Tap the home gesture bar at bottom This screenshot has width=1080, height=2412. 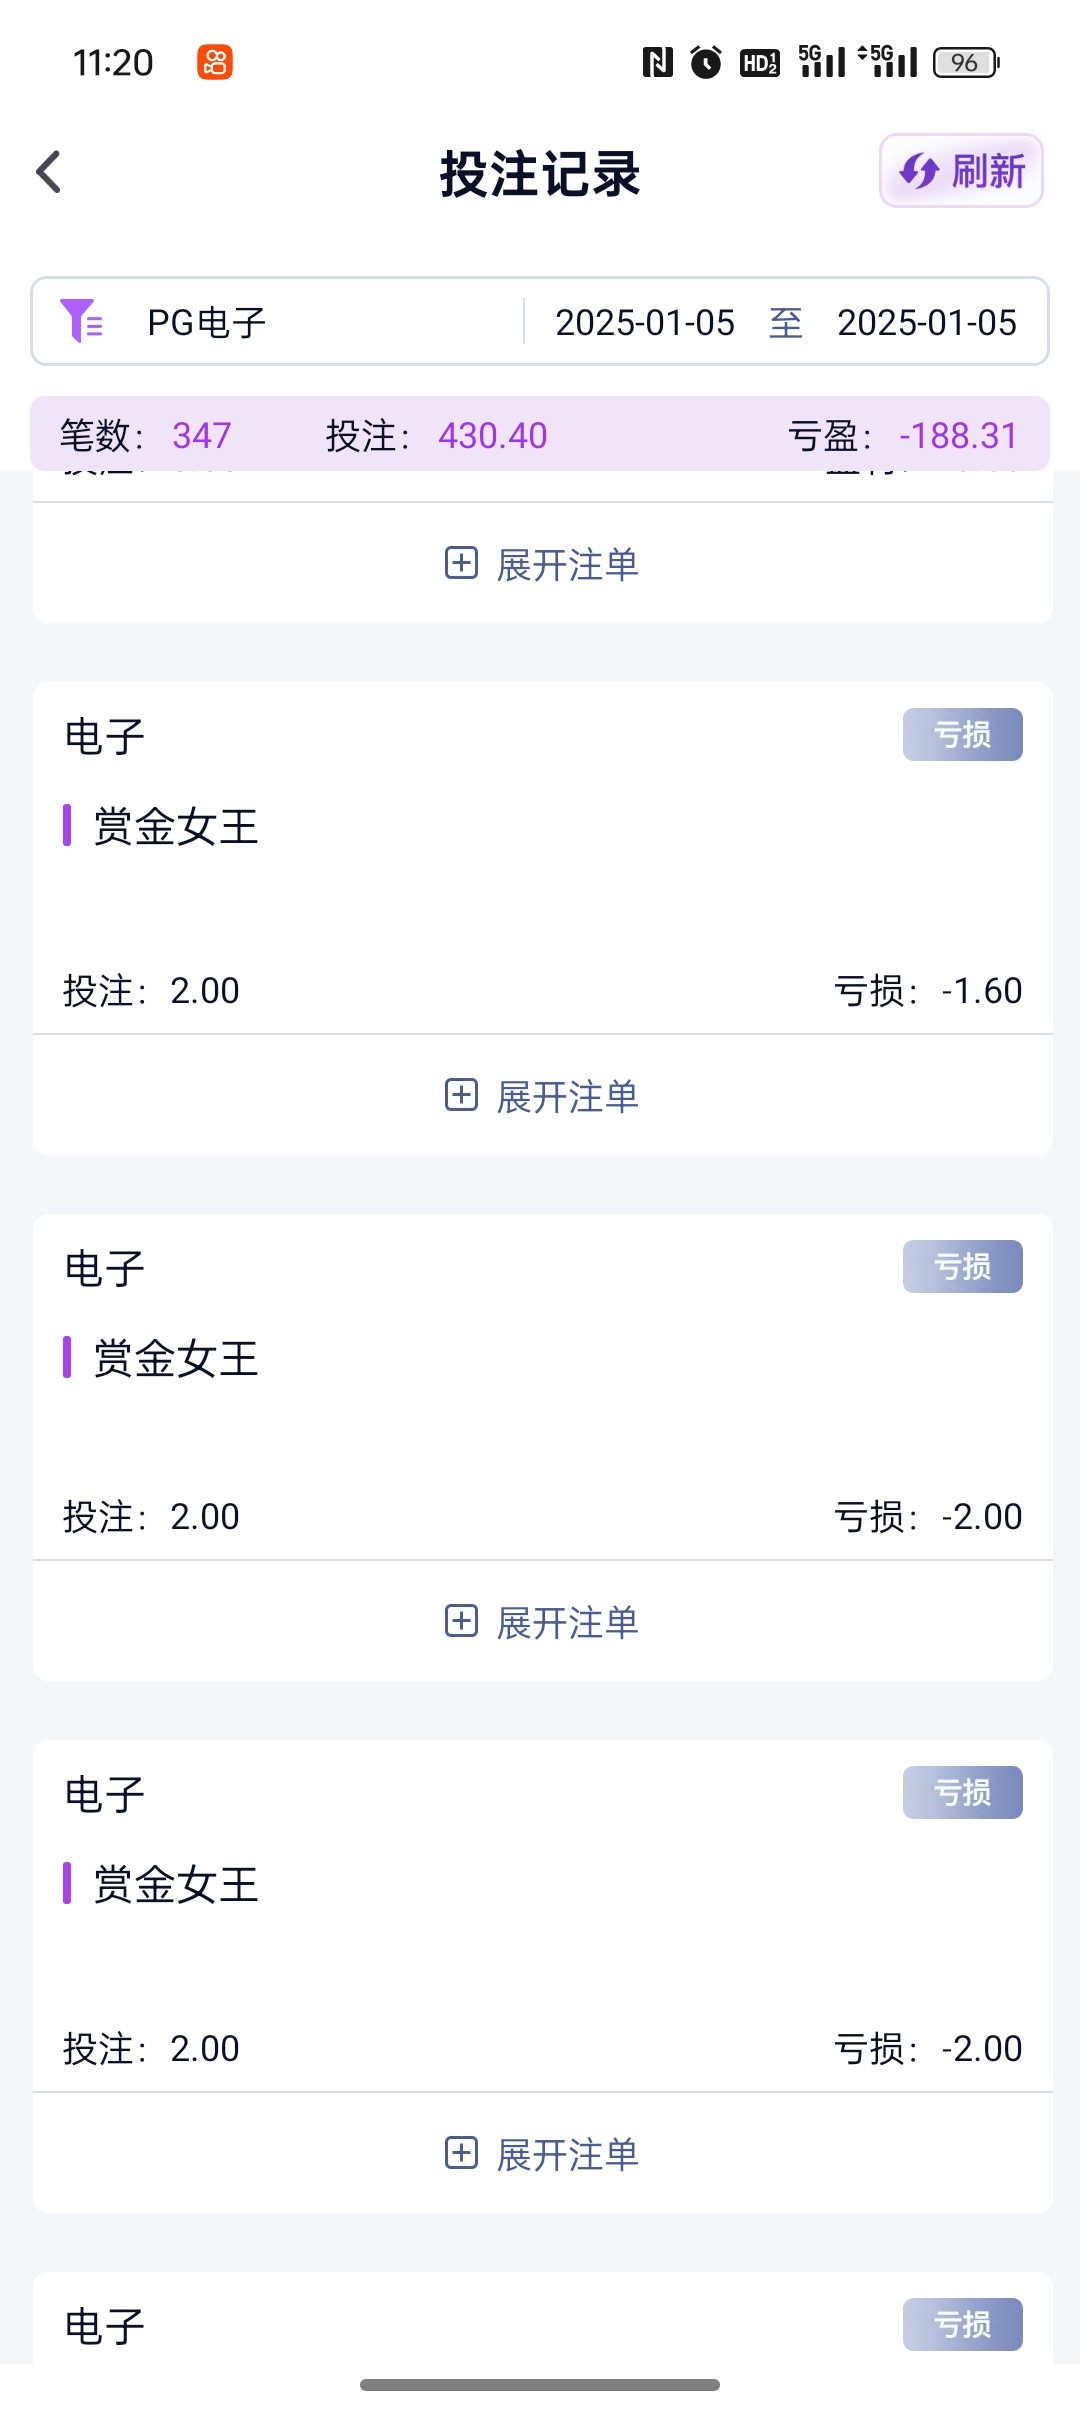540,2385
